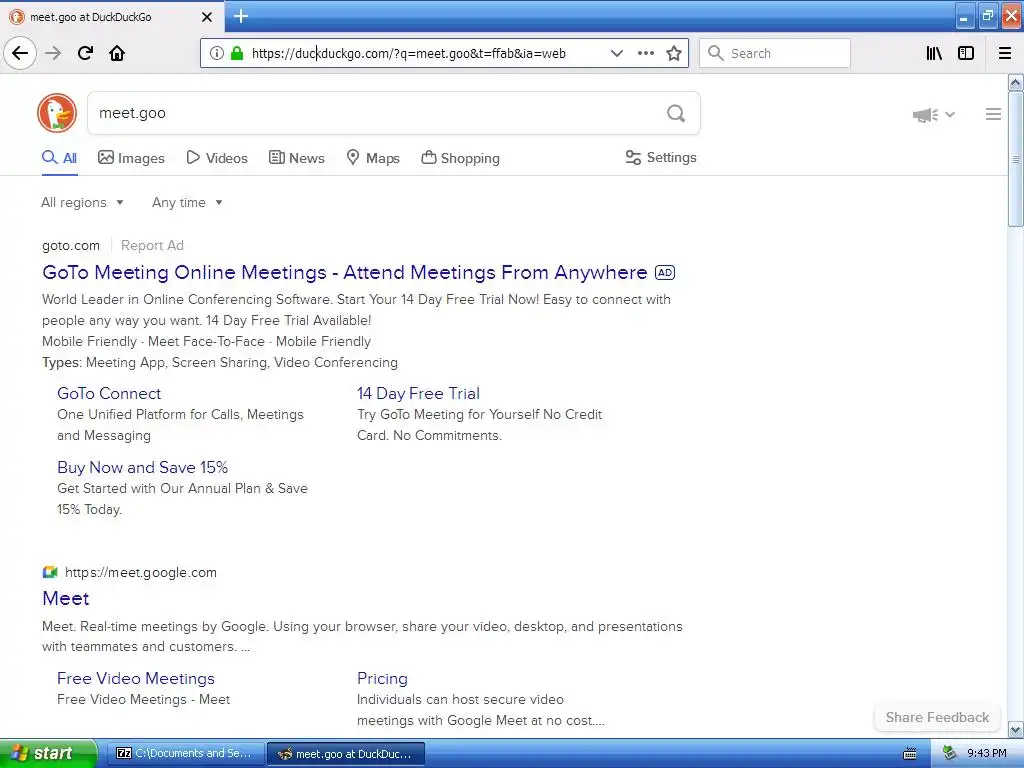Image resolution: width=1024 pixels, height=768 pixels.
Task: Reload the current page
Action: (x=85, y=53)
